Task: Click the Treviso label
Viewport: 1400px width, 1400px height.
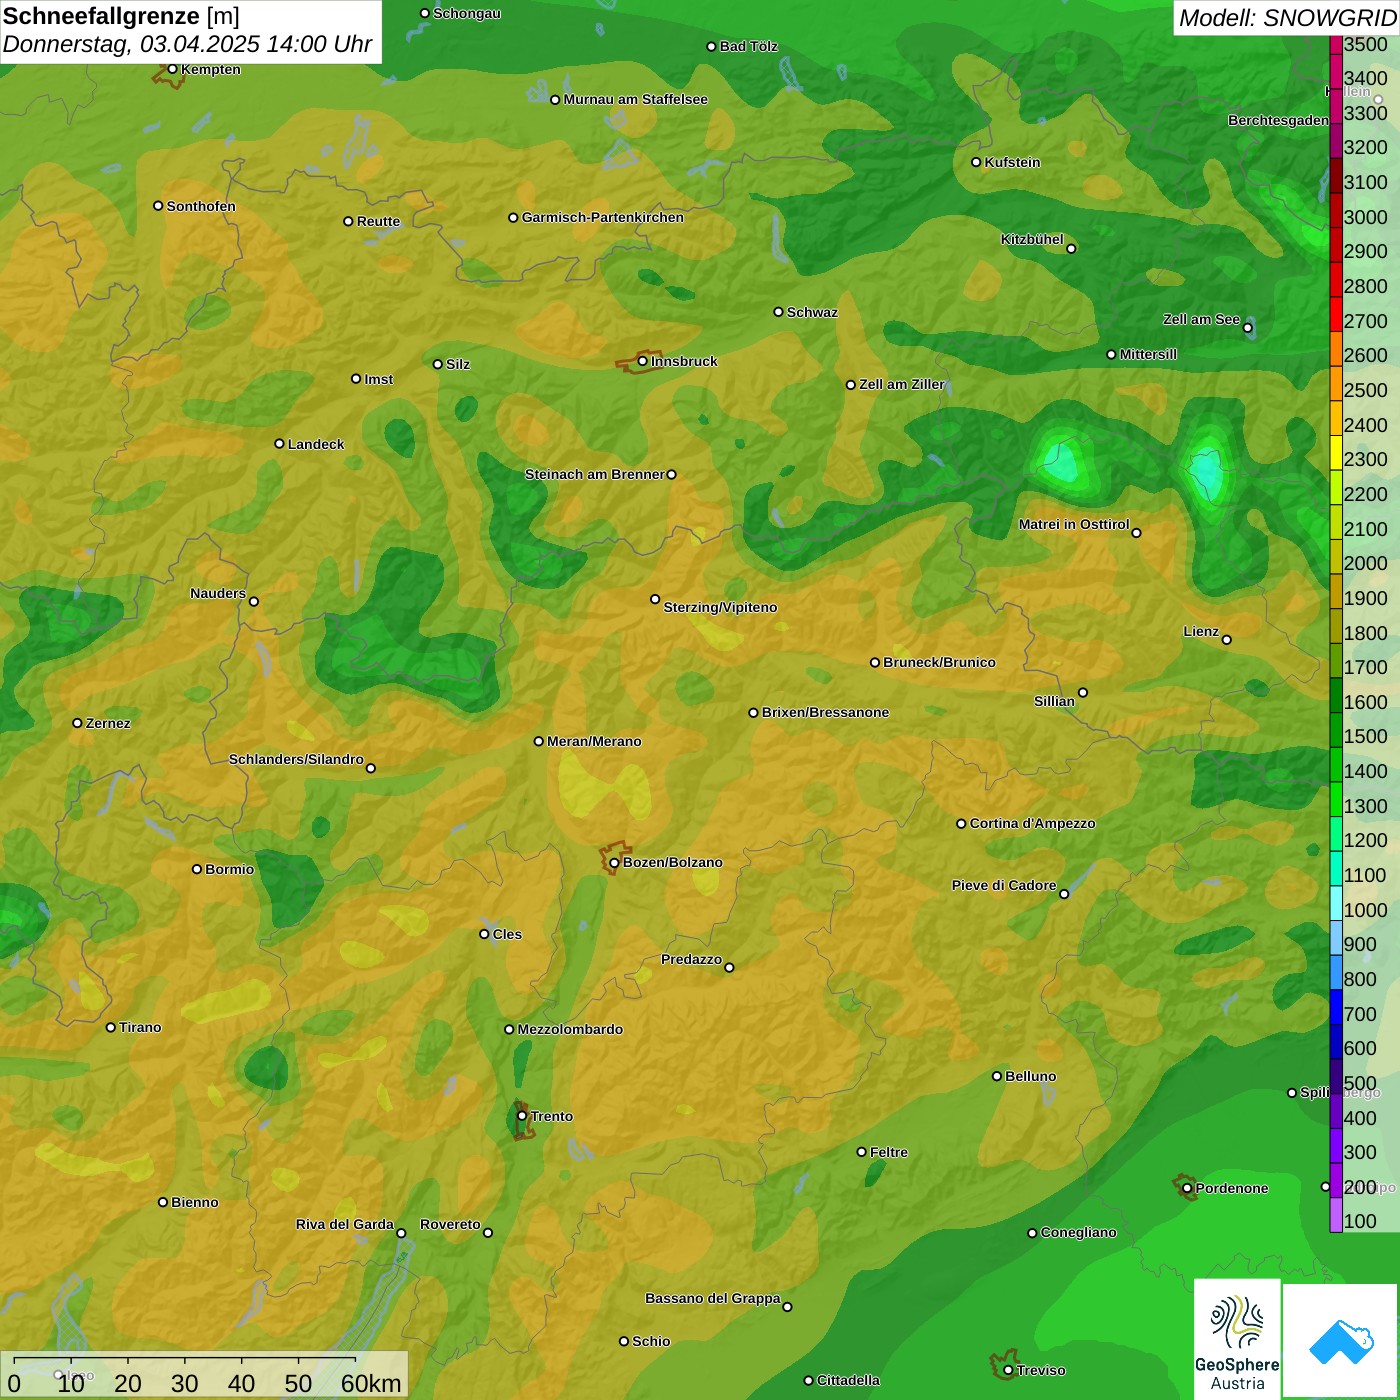Action: [x=1041, y=1370]
